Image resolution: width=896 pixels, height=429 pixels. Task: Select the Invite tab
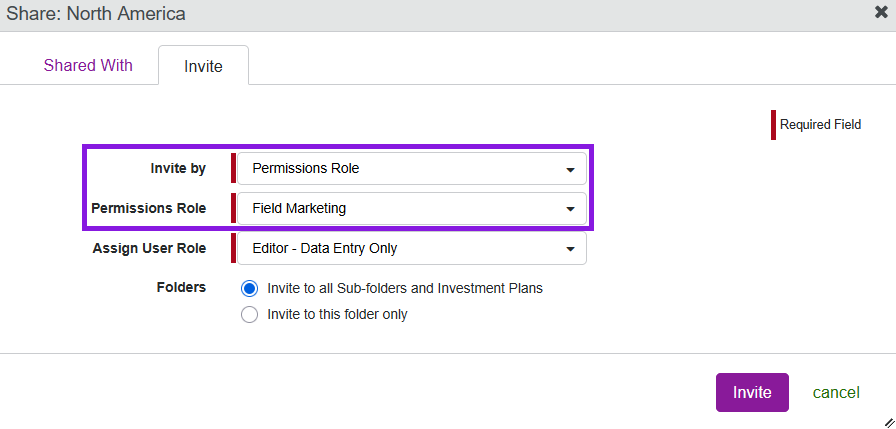pos(203,66)
